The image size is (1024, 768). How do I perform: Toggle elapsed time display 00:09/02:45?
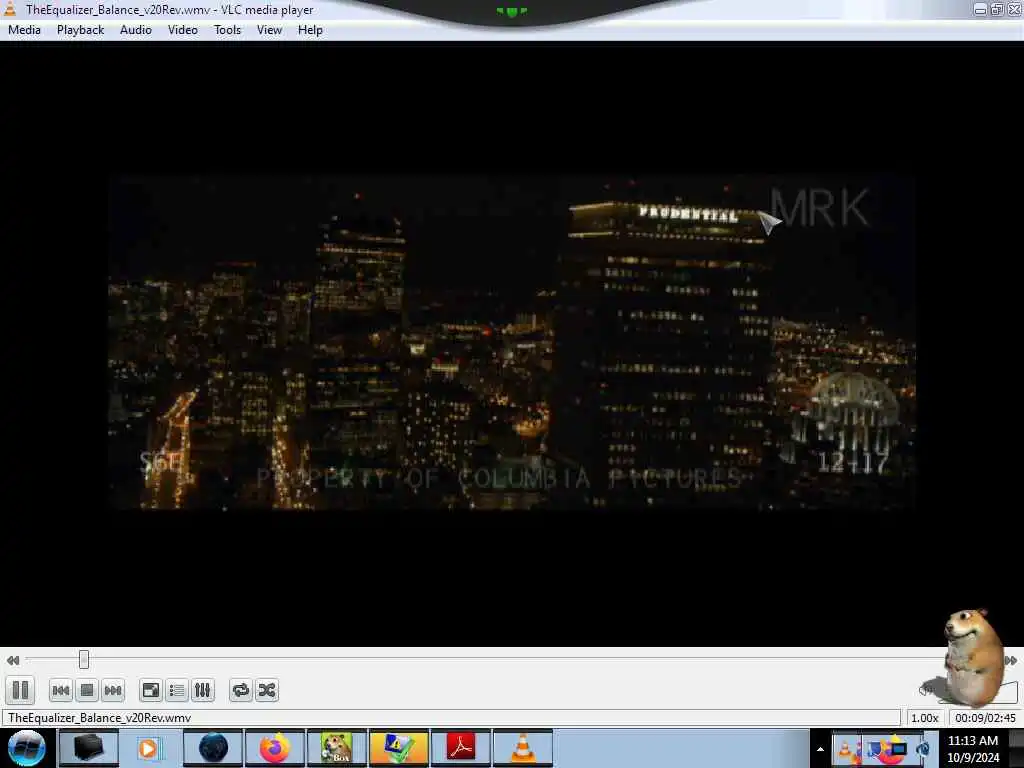(985, 718)
